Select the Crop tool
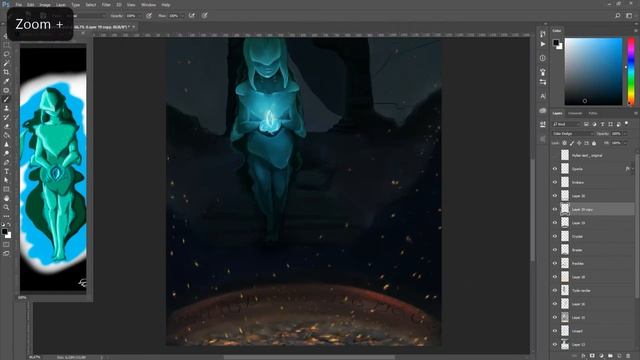The width and height of the screenshot is (640, 360). coord(6,72)
